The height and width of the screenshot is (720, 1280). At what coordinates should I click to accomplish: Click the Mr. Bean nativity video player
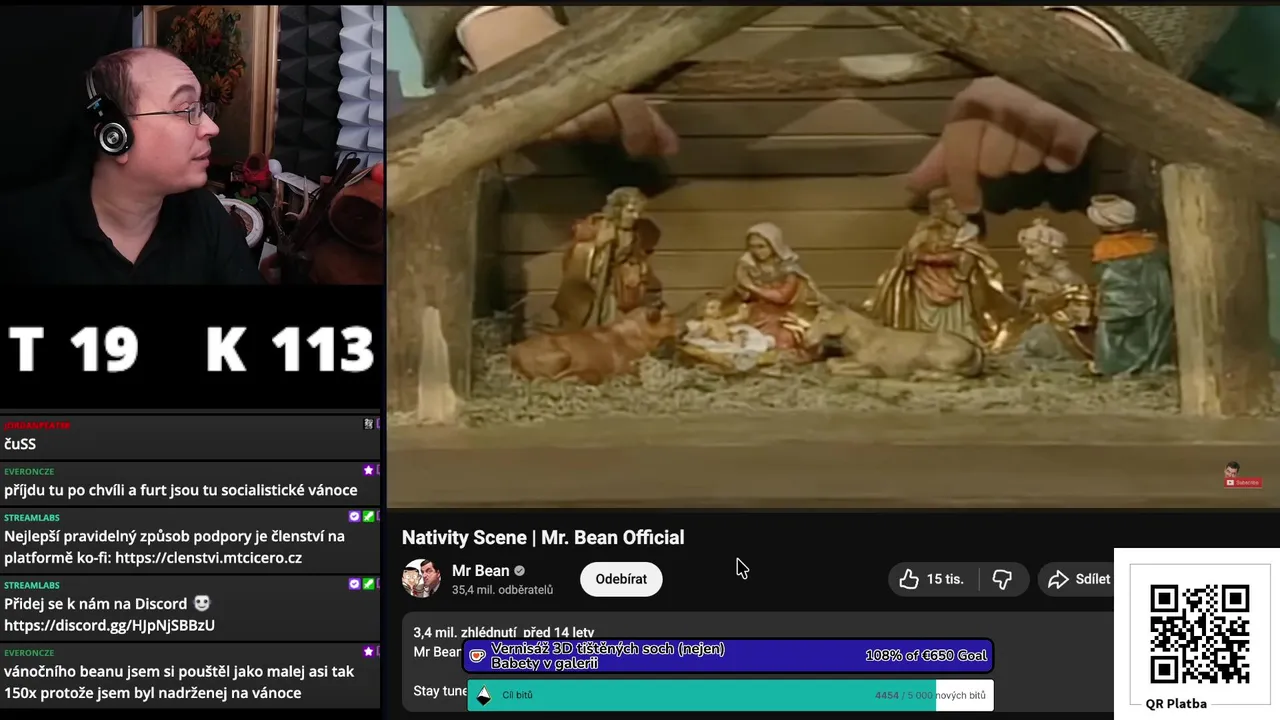833,257
